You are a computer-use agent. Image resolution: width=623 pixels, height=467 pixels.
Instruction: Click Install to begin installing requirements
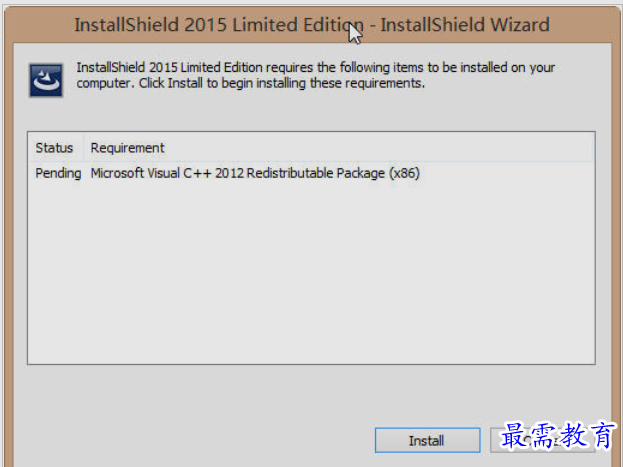pyautogui.click(x=427, y=440)
